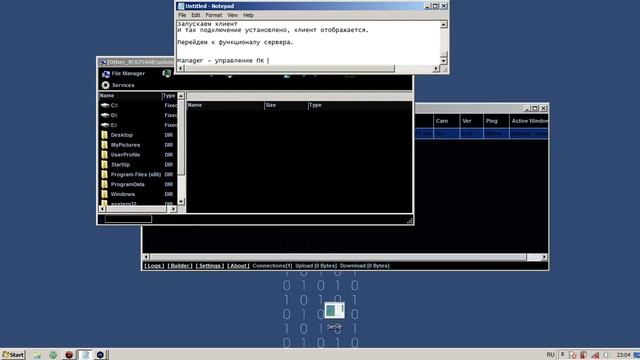Open the Desktop folder icon
Image resolution: width=640 pixels, height=360 pixels.
[x=104, y=135]
